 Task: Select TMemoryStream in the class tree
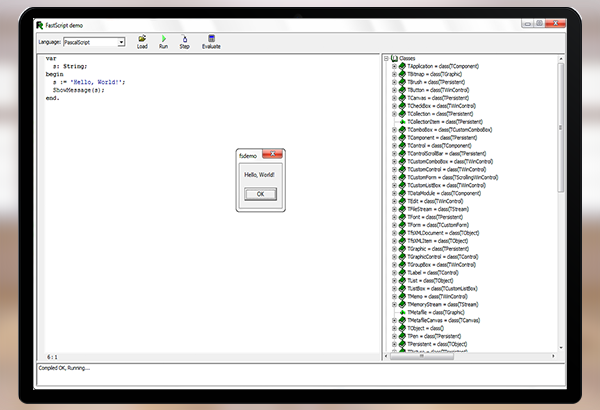(x=445, y=304)
